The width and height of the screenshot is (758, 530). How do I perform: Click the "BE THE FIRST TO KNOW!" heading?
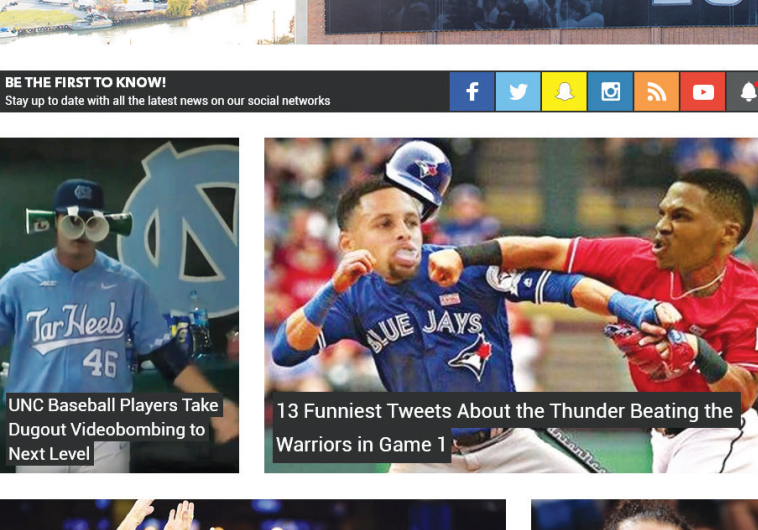pyautogui.click(x=86, y=83)
